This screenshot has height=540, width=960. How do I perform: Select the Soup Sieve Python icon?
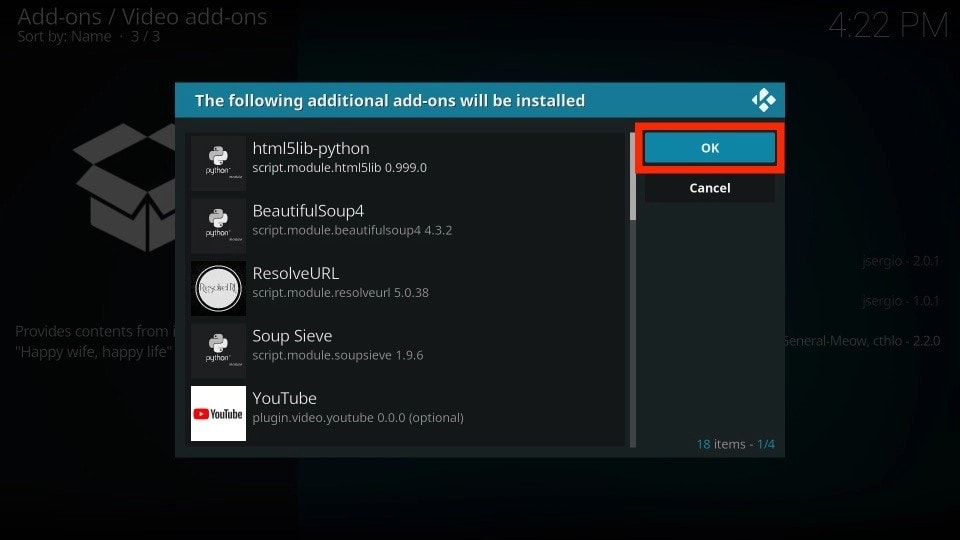pyautogui.click(x=218, y=350)
